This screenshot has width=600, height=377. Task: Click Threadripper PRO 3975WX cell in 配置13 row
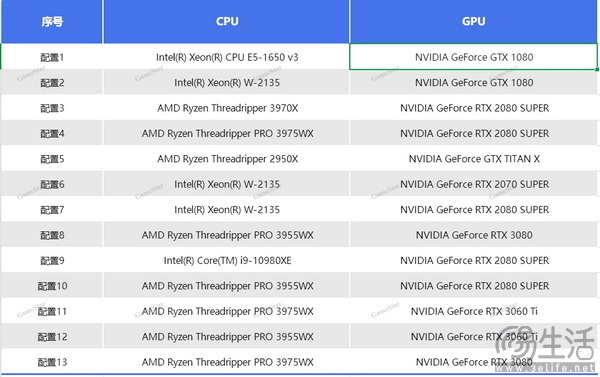pos(227,362)
